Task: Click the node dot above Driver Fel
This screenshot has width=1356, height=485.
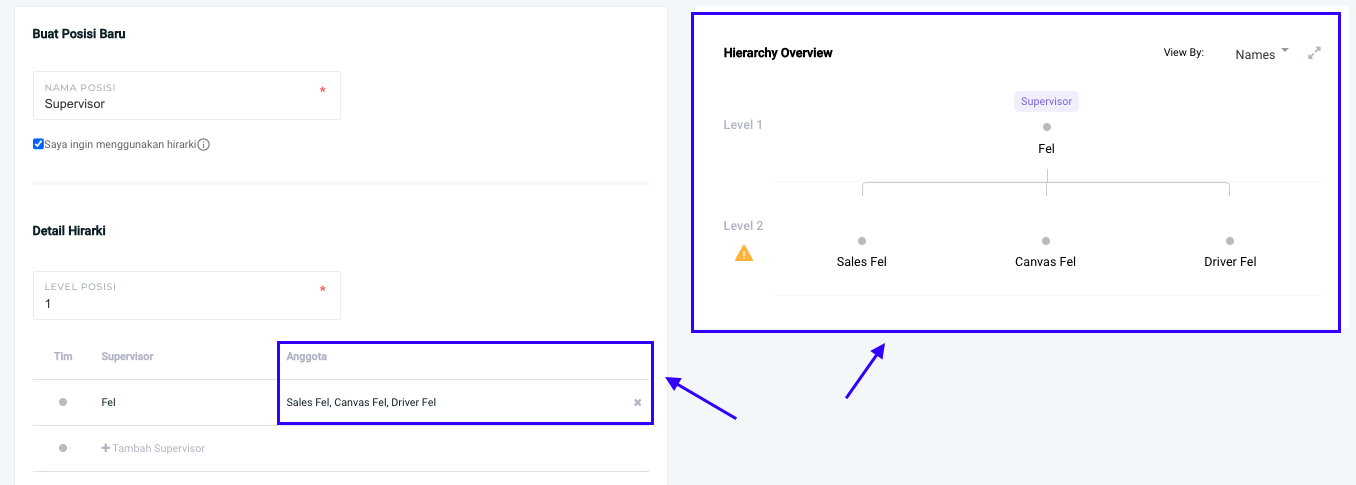Action: (1230, 241)
